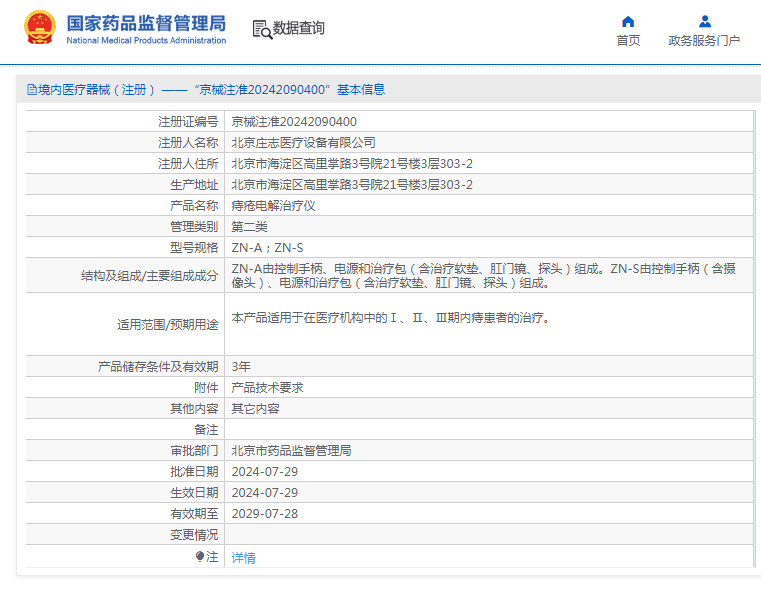
Task: Click the 注册证编号 label
Action: point(188,121)
